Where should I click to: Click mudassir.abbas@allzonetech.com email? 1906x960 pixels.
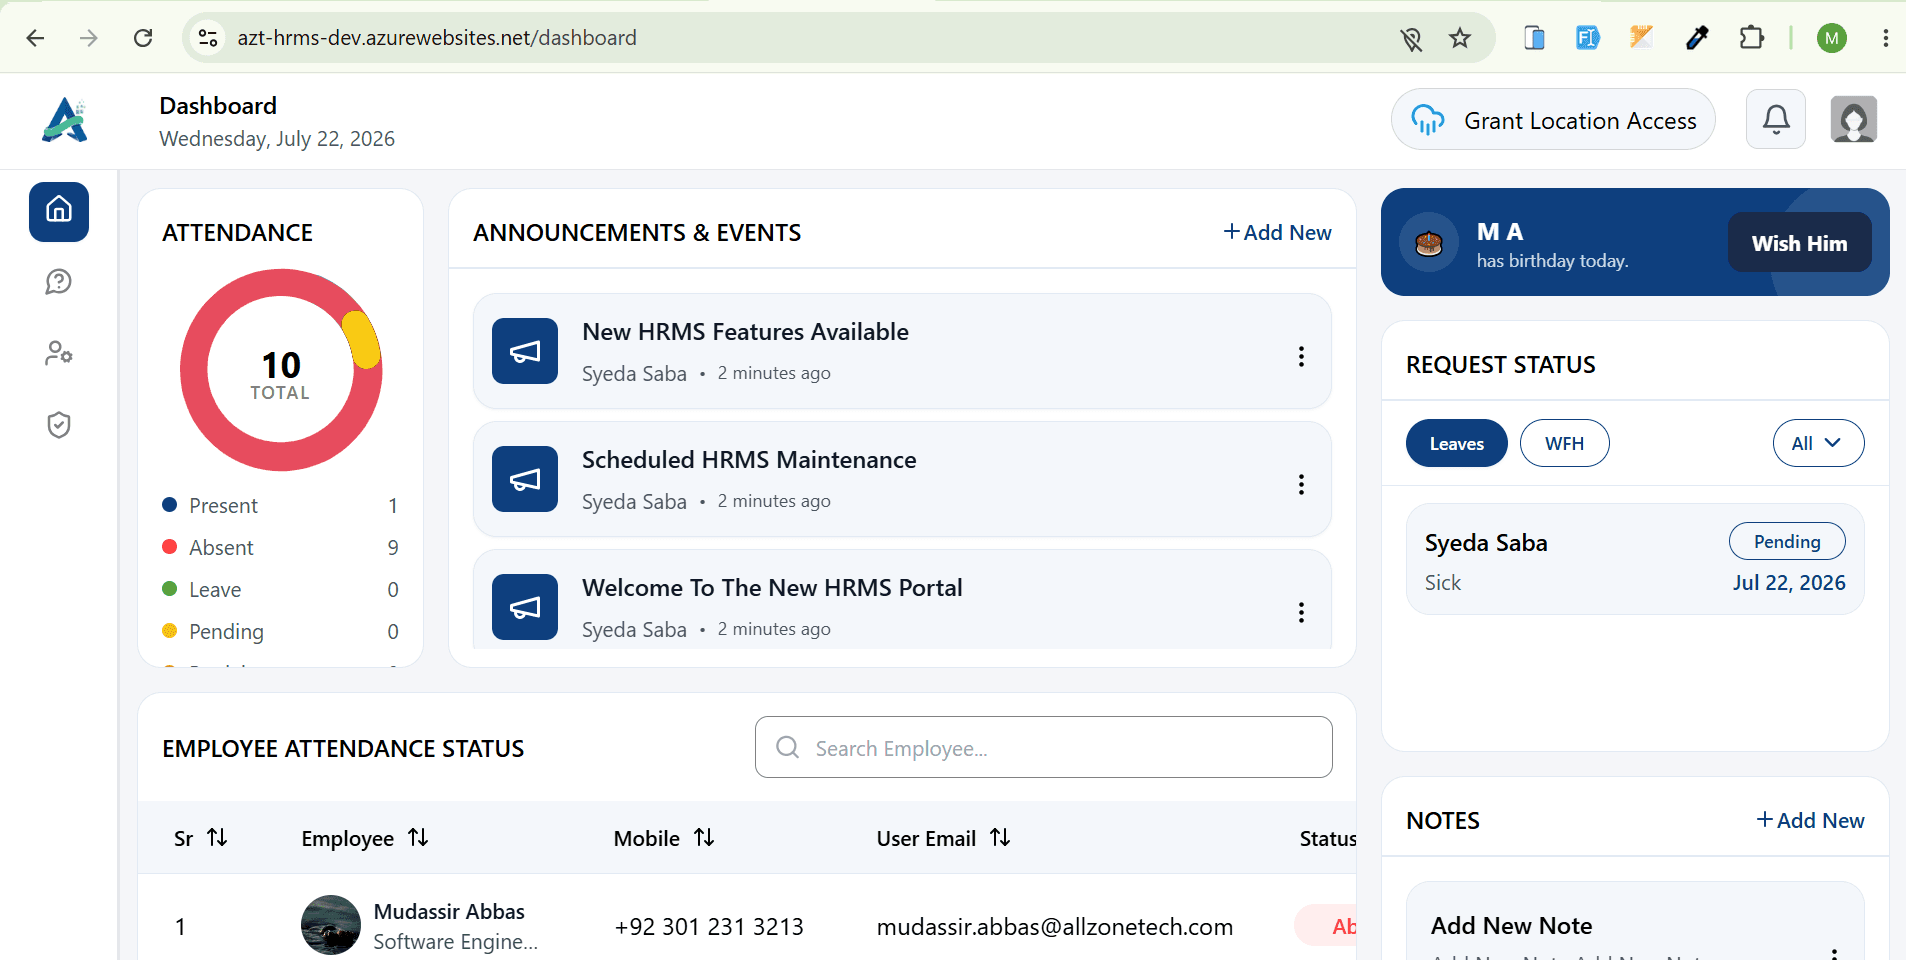point(1055,927)
